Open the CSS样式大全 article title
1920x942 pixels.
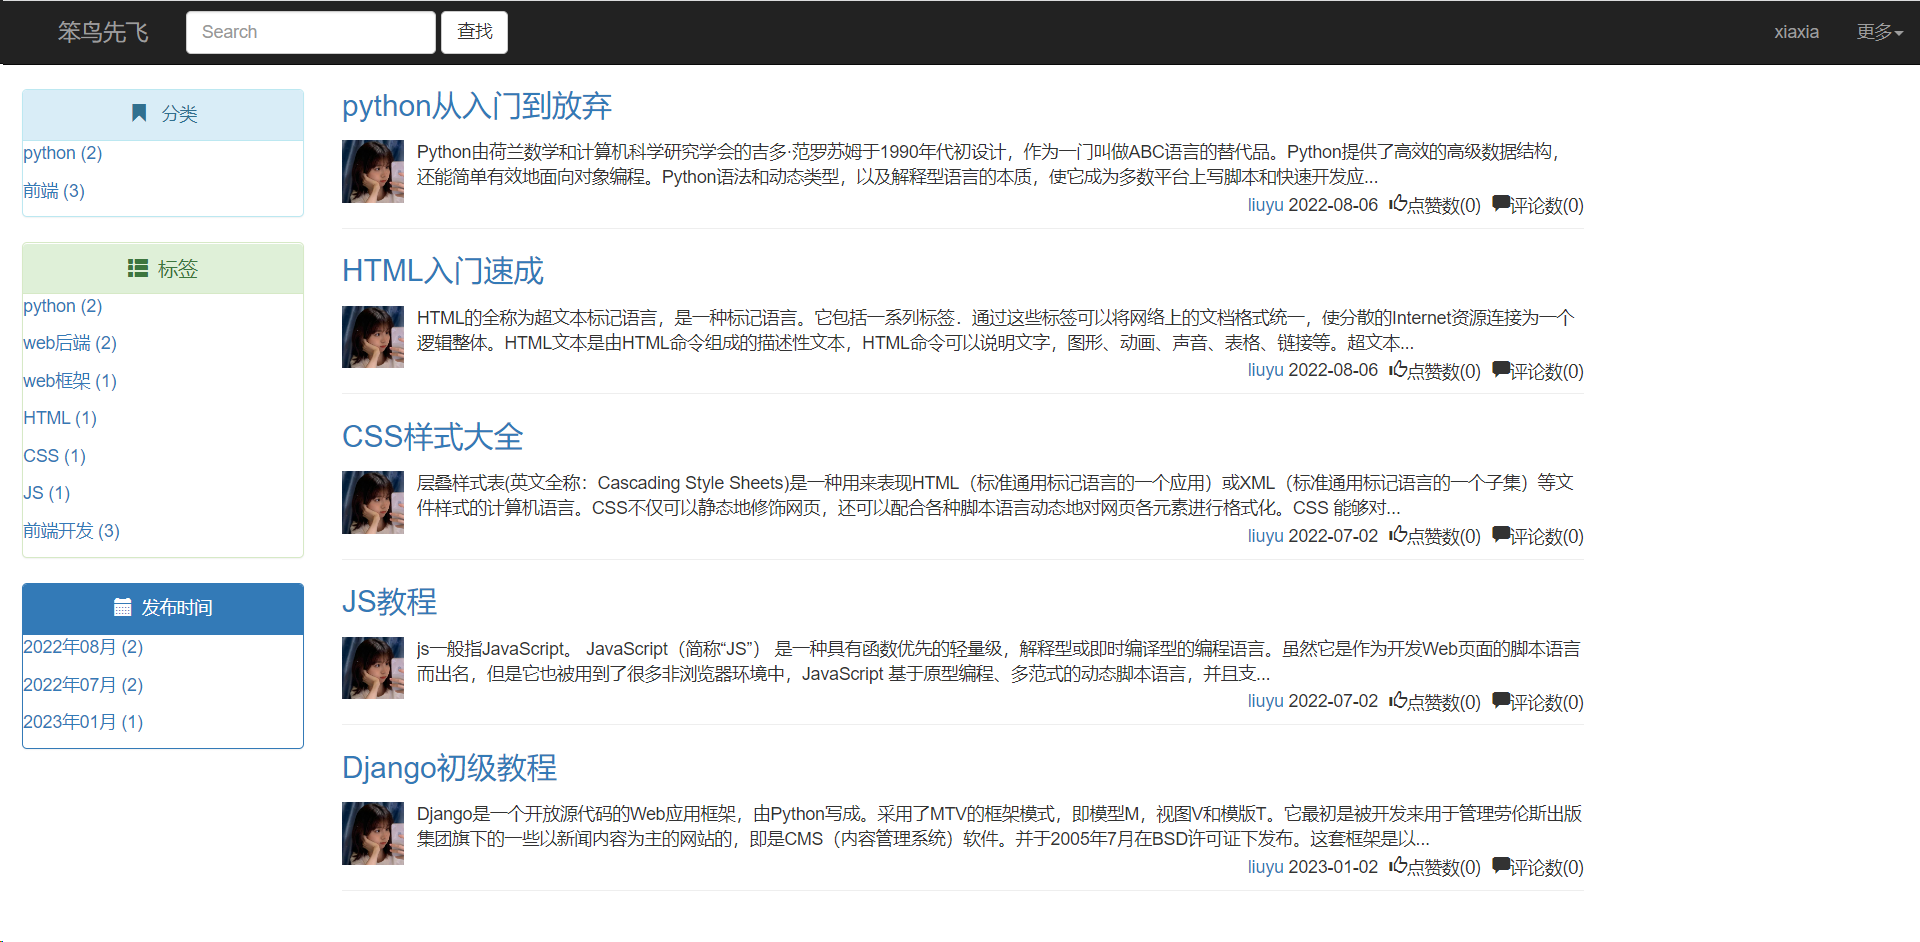432,437
